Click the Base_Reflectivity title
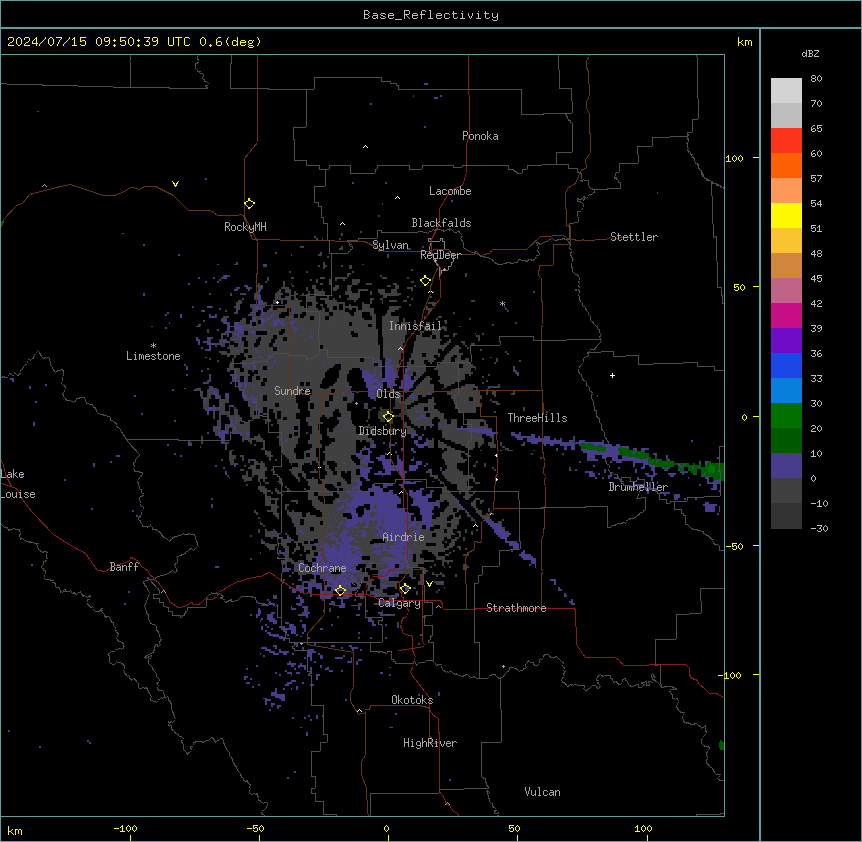This screenshot has height=842, width=862. 431,15
